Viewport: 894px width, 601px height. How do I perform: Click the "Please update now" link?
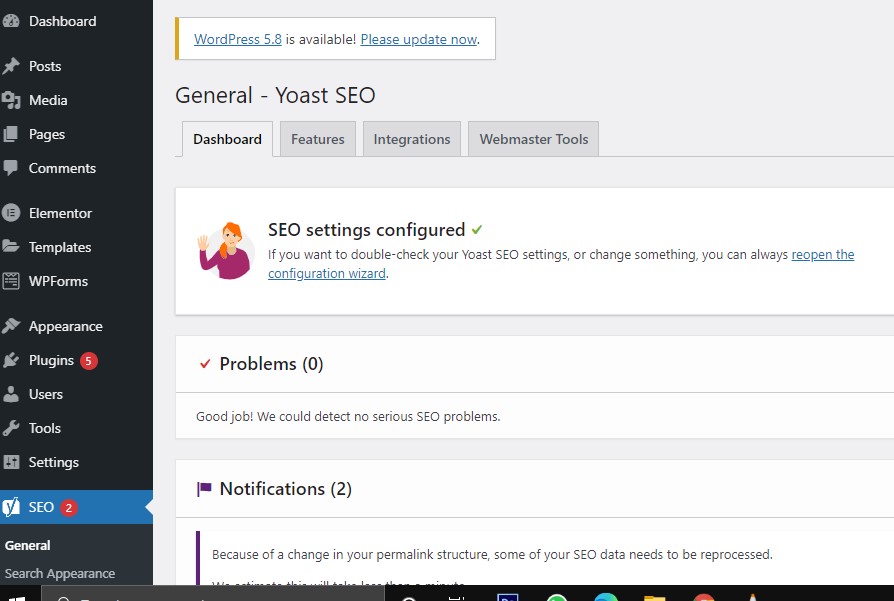click(x=418, y=39)
